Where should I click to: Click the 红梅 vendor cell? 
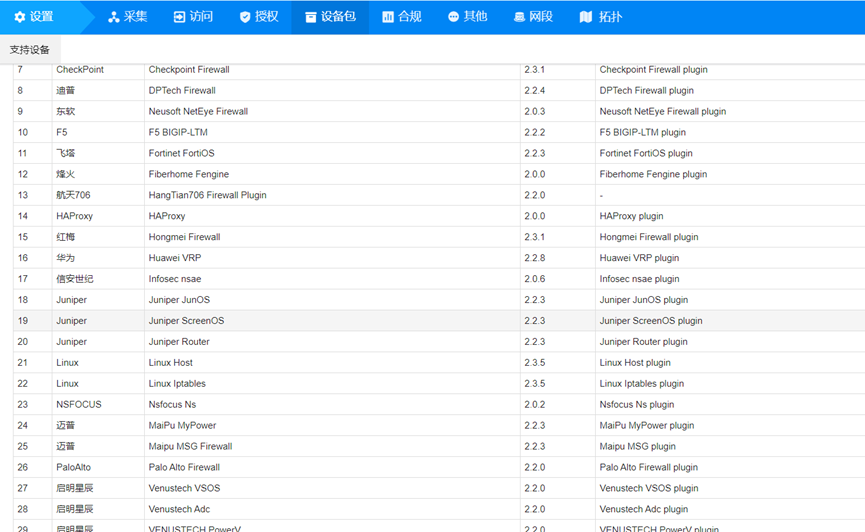click(65, 237)
